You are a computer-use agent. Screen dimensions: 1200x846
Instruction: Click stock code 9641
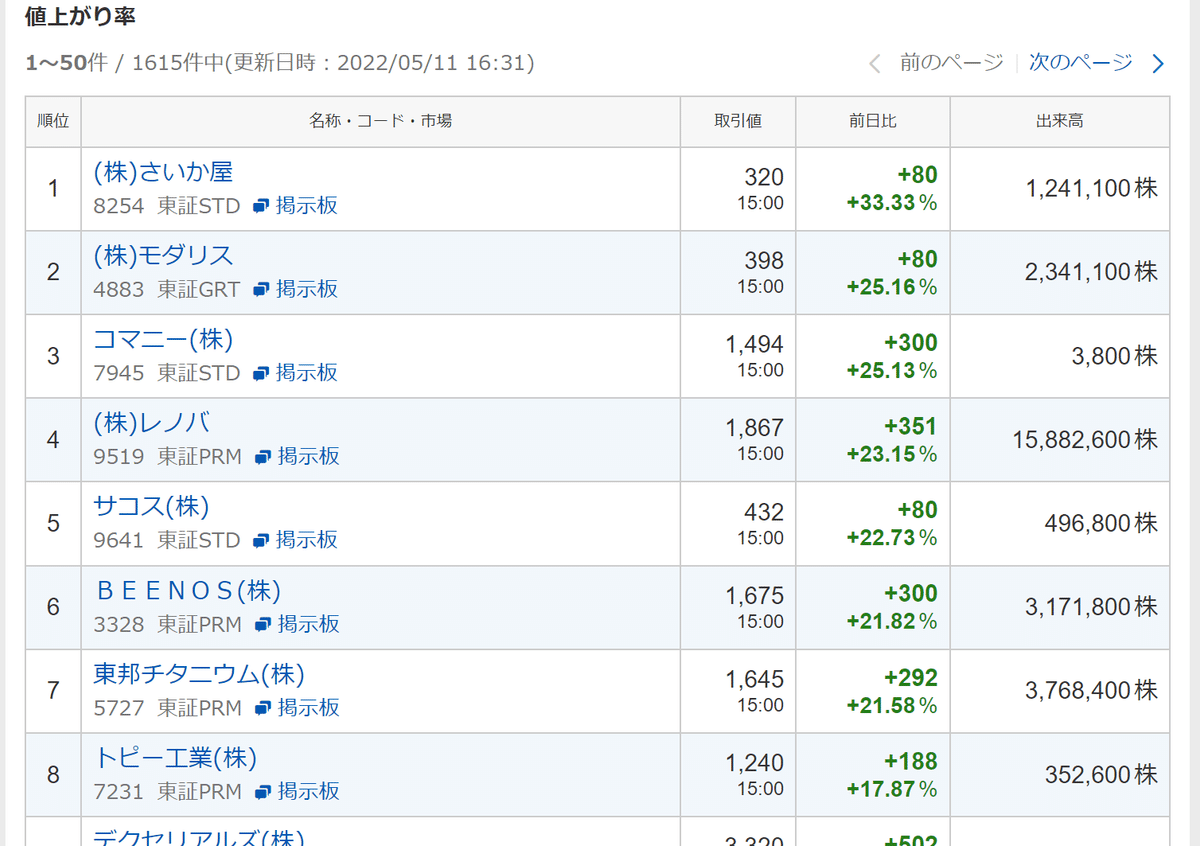[119, 540]
